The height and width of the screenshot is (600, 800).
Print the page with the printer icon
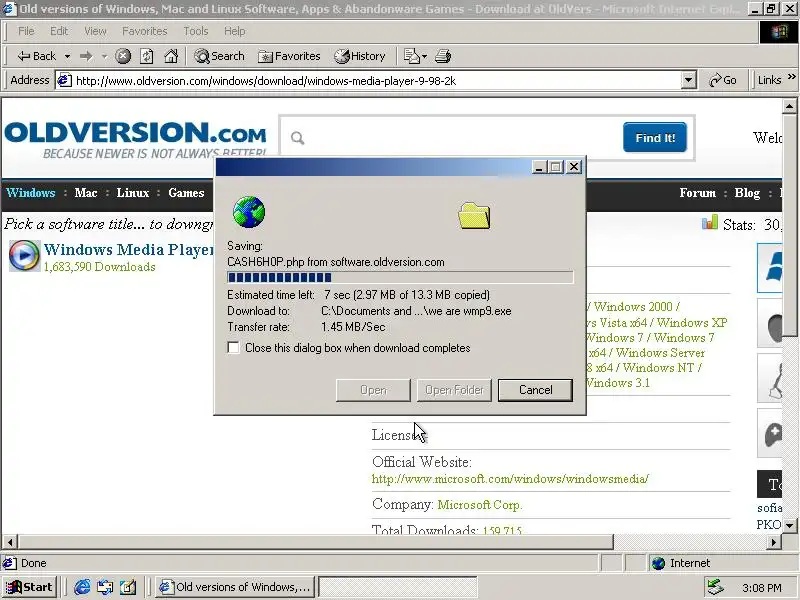tap(443, 56)
